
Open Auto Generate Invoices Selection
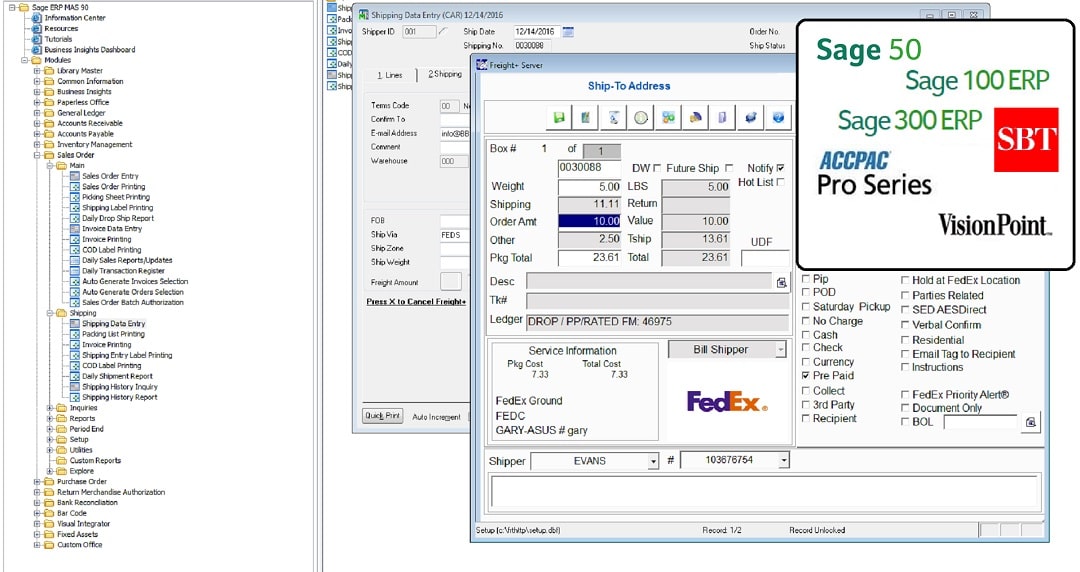coord(135,282)
